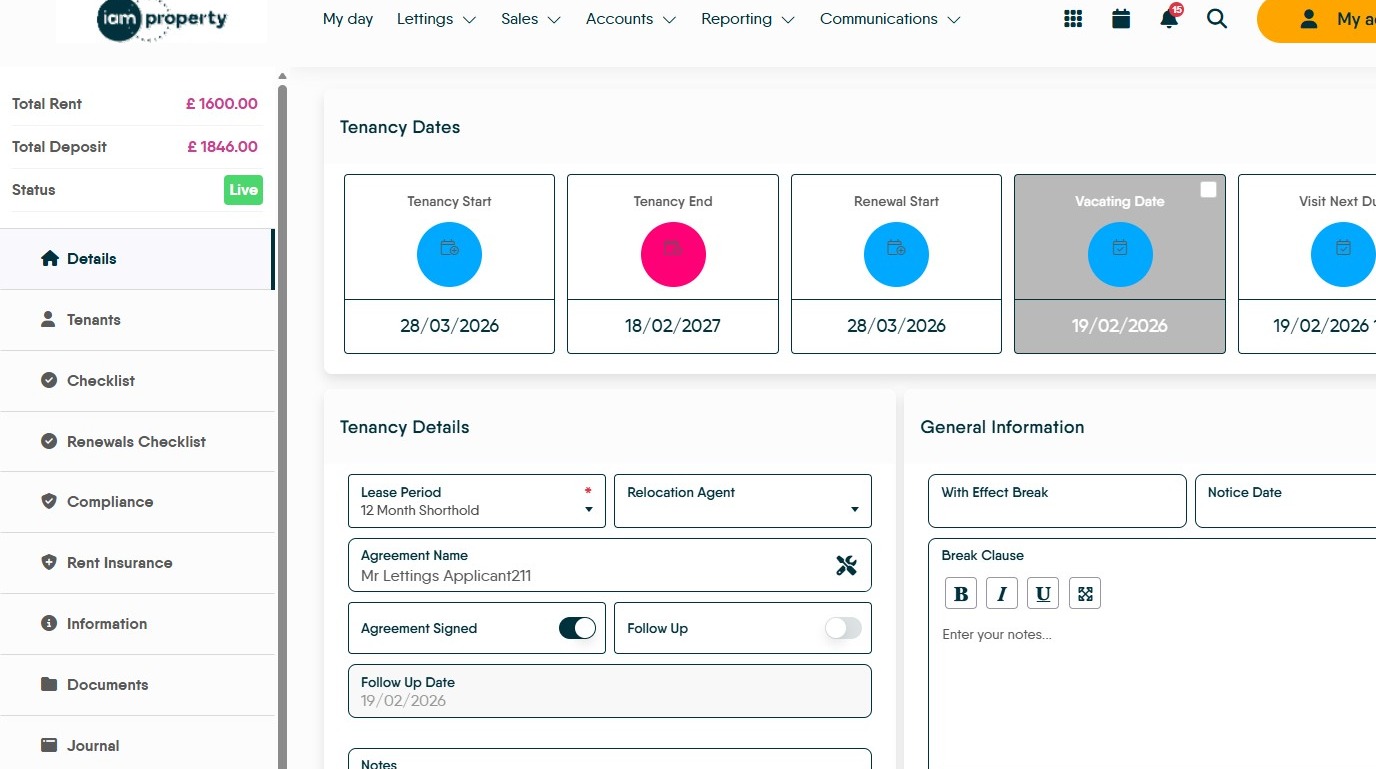
Task: Open the notifications bell
Action: pos(1169,19)
